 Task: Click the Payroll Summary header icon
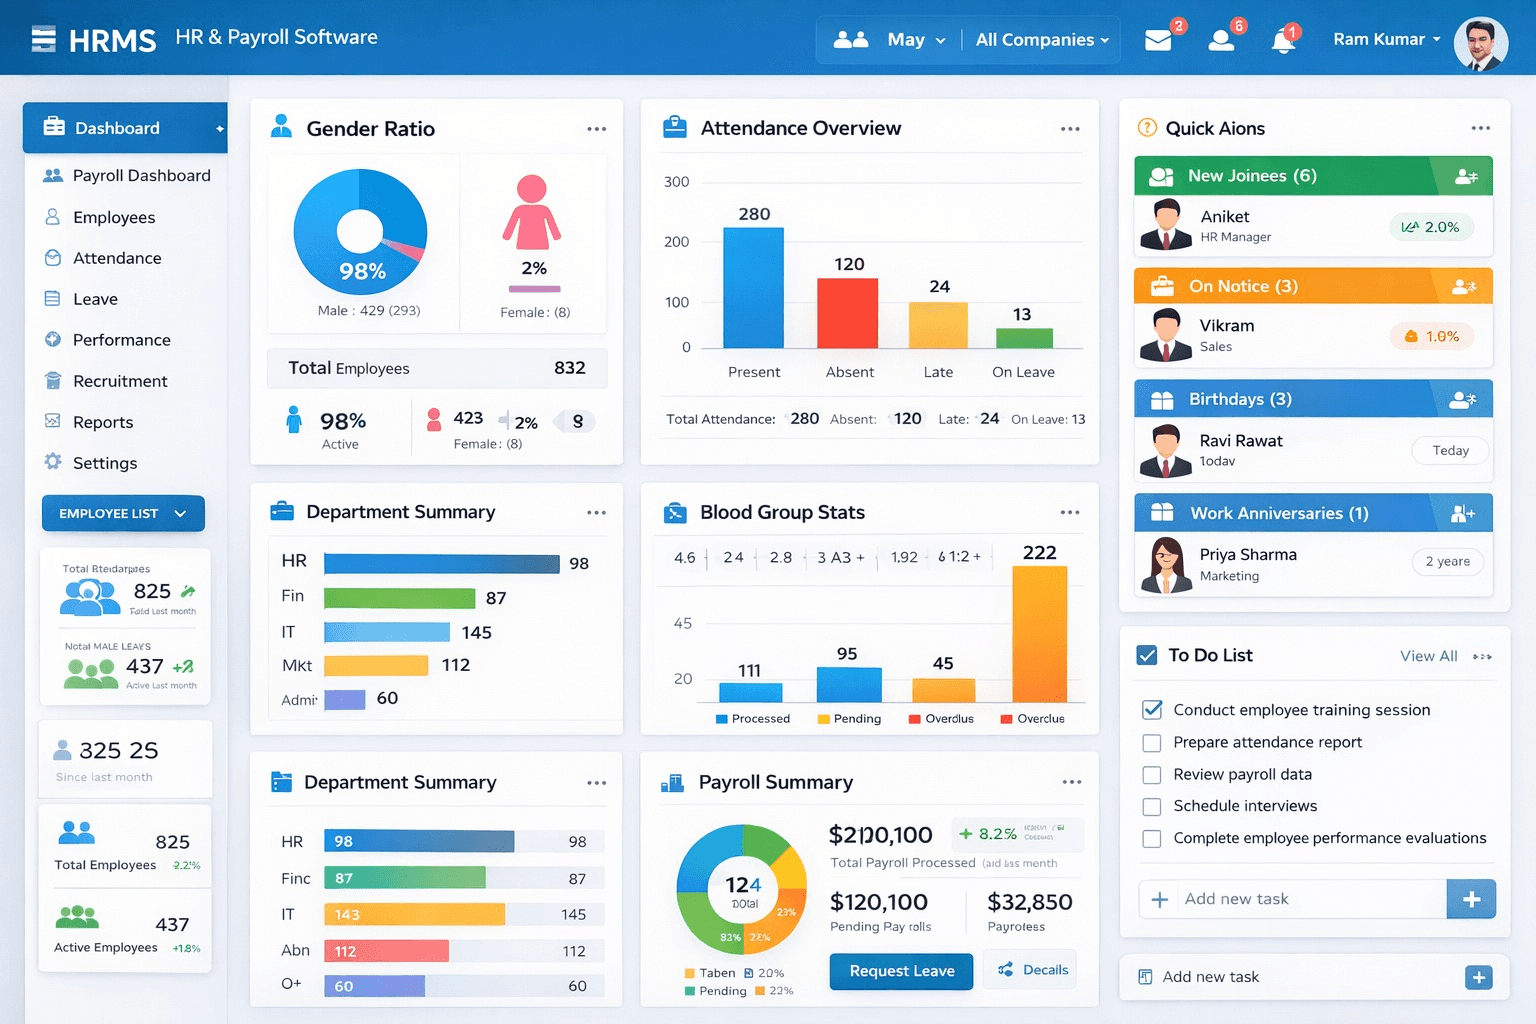tap(672, 783)
